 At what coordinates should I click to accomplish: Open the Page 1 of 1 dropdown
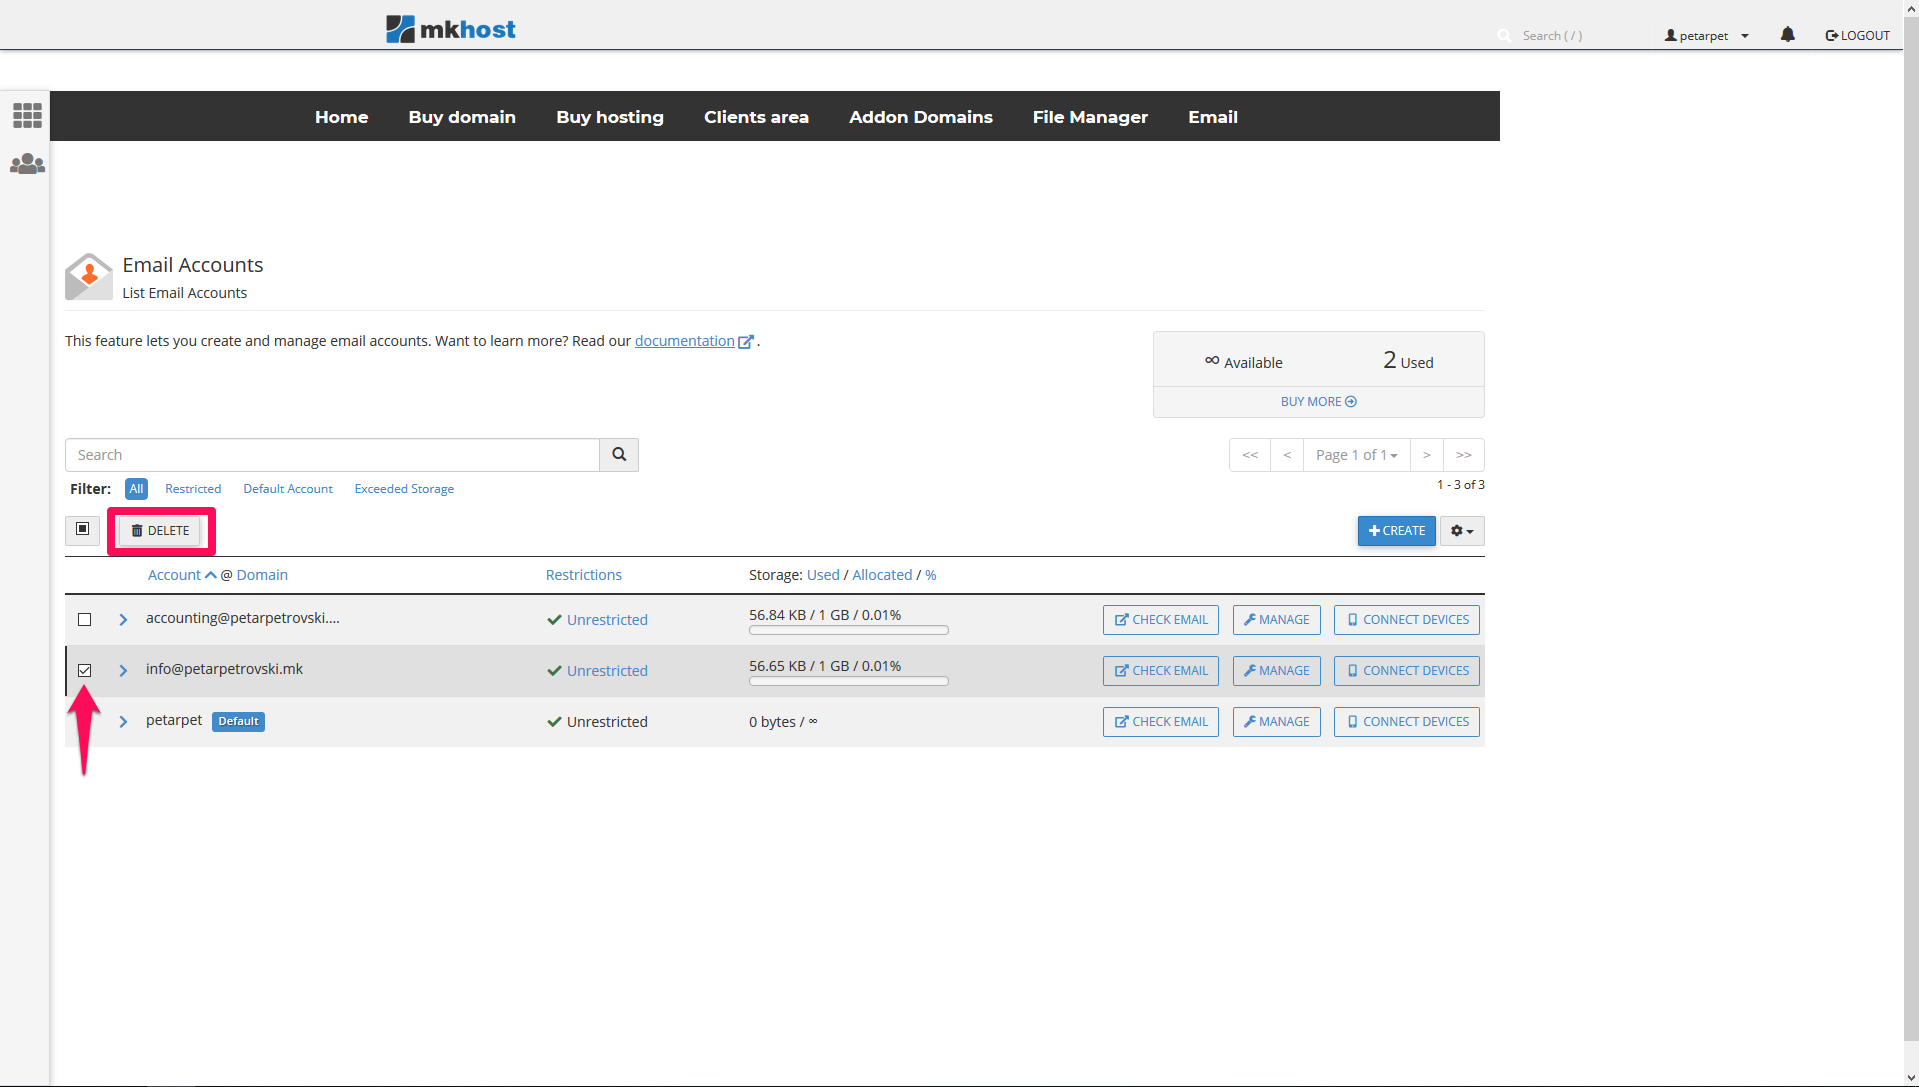pyautogui.click(x=1356, y=455)
